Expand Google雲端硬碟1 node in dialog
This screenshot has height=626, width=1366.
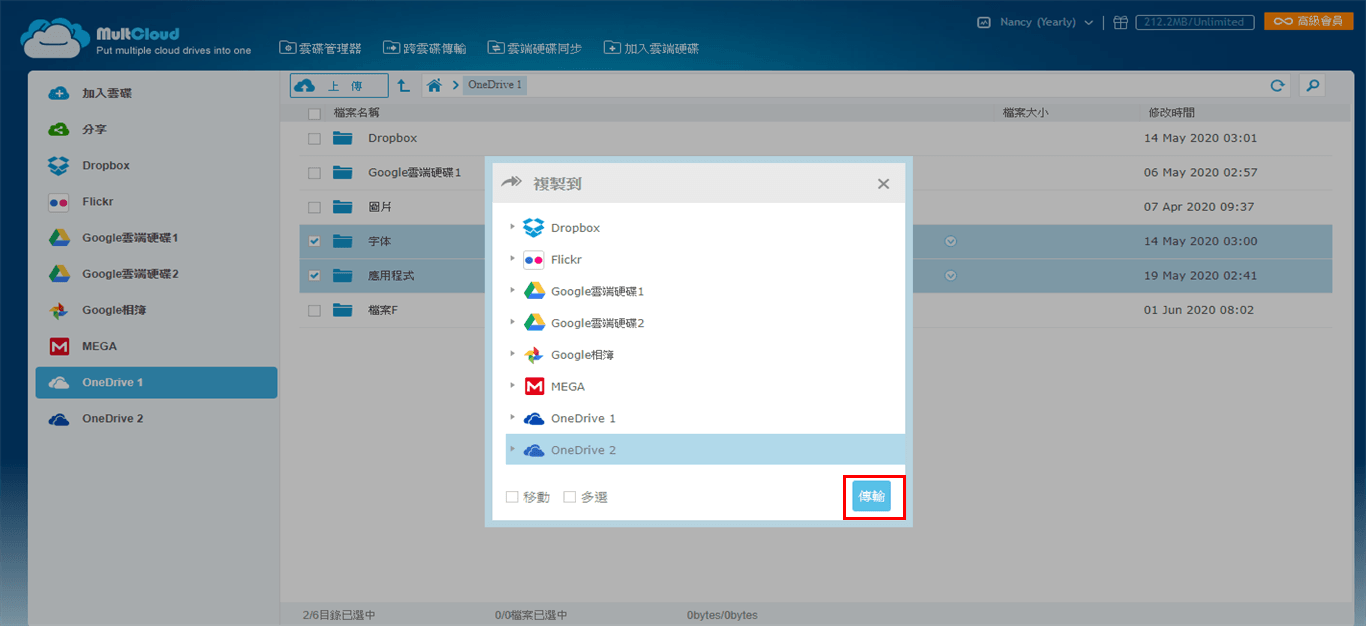513,290
